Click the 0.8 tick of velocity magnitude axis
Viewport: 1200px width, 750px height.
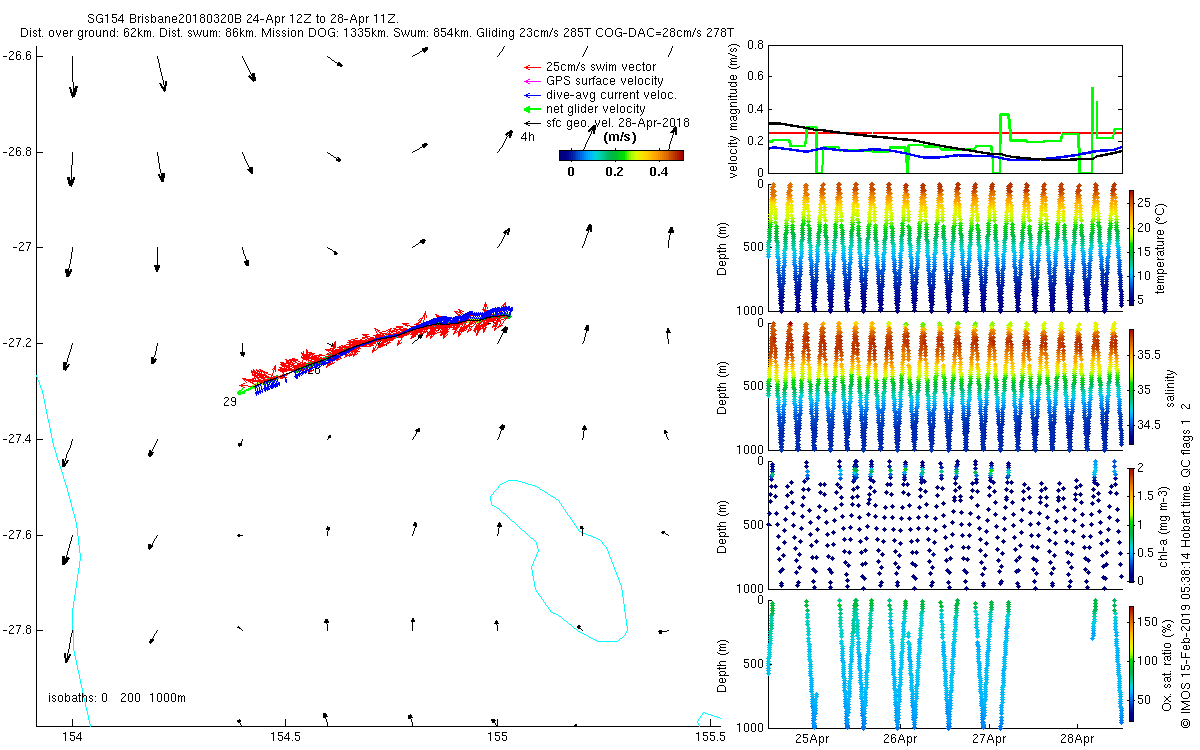756,45
